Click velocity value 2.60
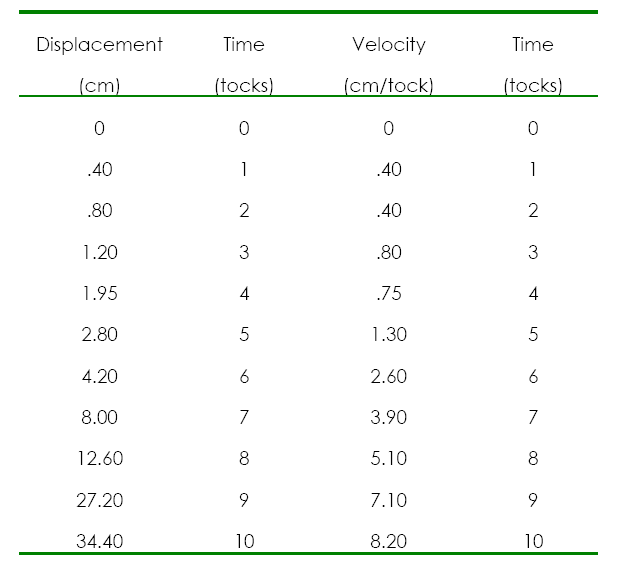 (x=389, y=376)
